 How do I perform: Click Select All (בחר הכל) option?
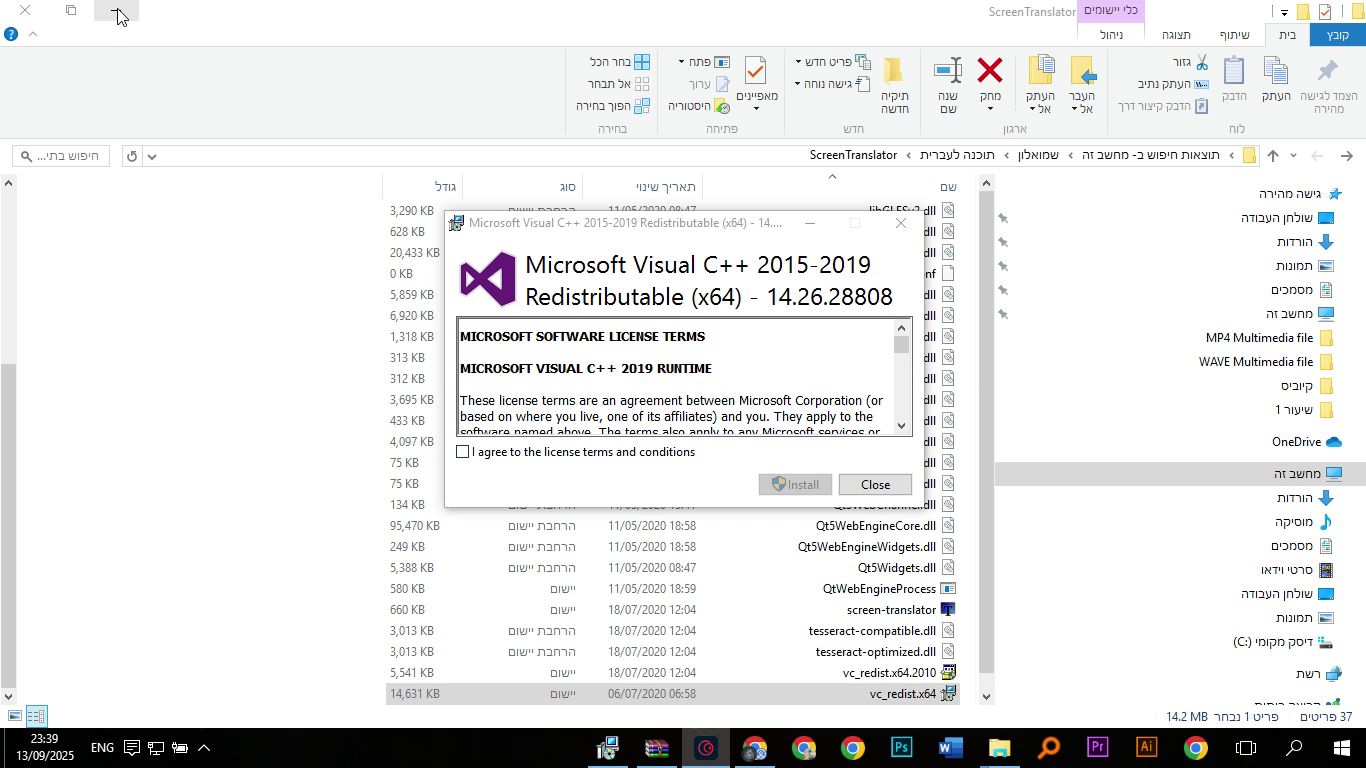coord(620,62)
